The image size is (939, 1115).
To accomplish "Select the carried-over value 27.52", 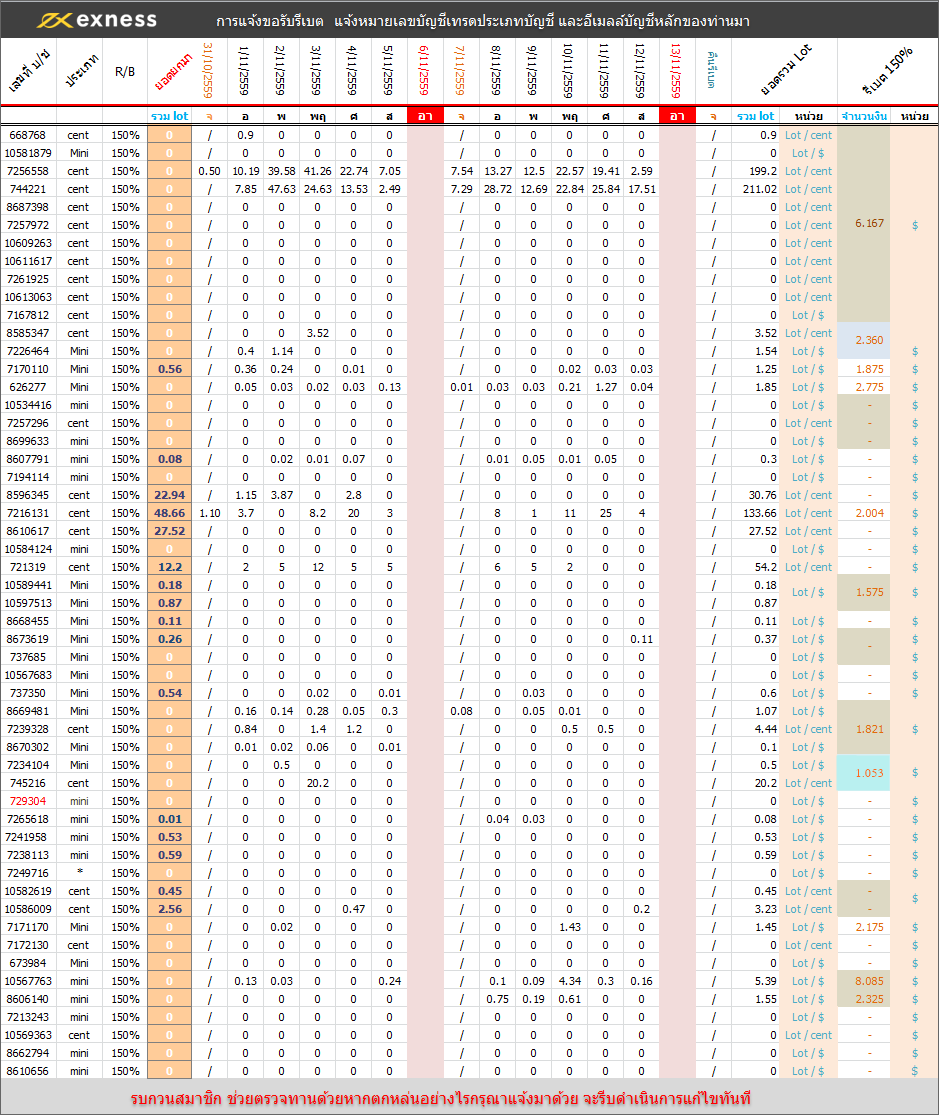I will pos(169,531).
